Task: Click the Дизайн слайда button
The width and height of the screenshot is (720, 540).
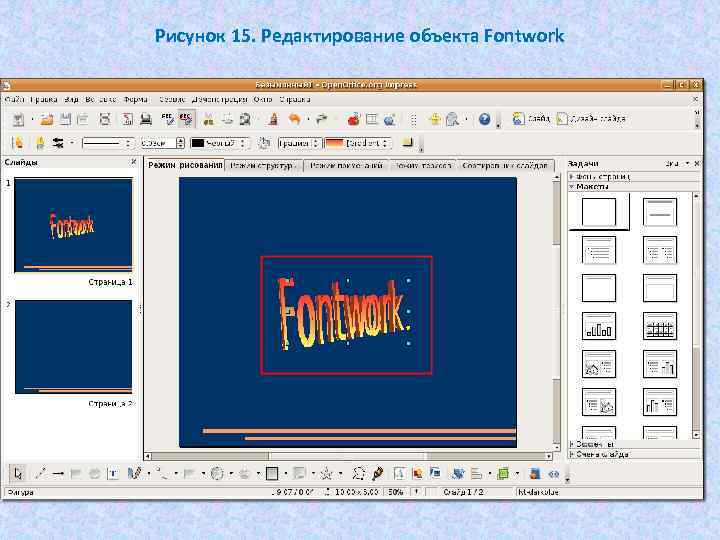Action: (x=591, y=119)
